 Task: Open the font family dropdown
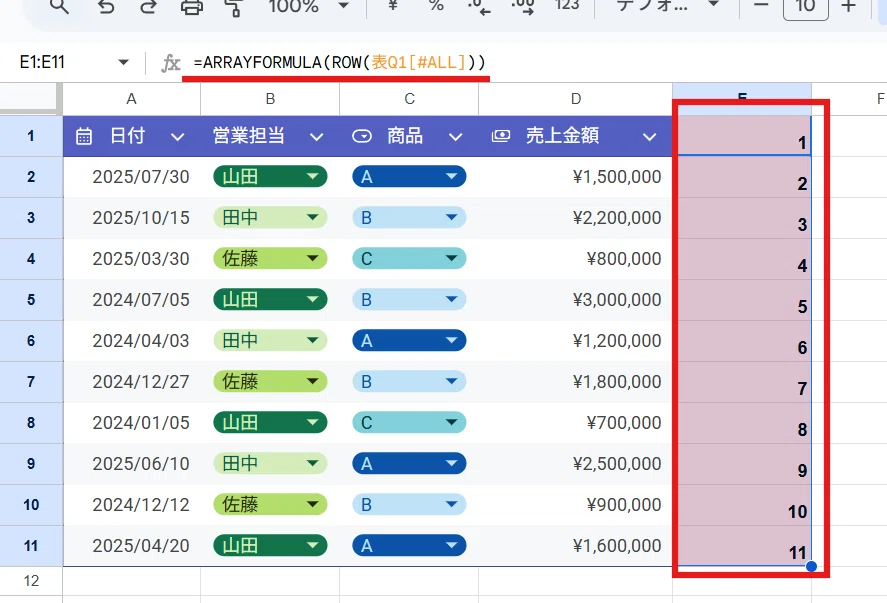pyautogui.click(x=668, y=5)
